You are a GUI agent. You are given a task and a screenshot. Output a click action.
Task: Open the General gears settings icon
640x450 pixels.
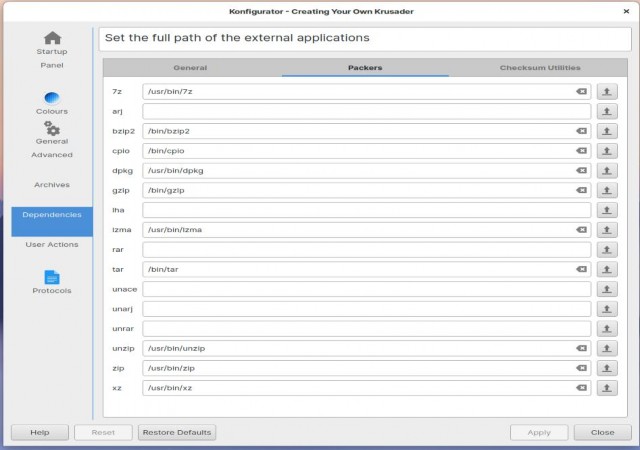click(x=52, y=128)
